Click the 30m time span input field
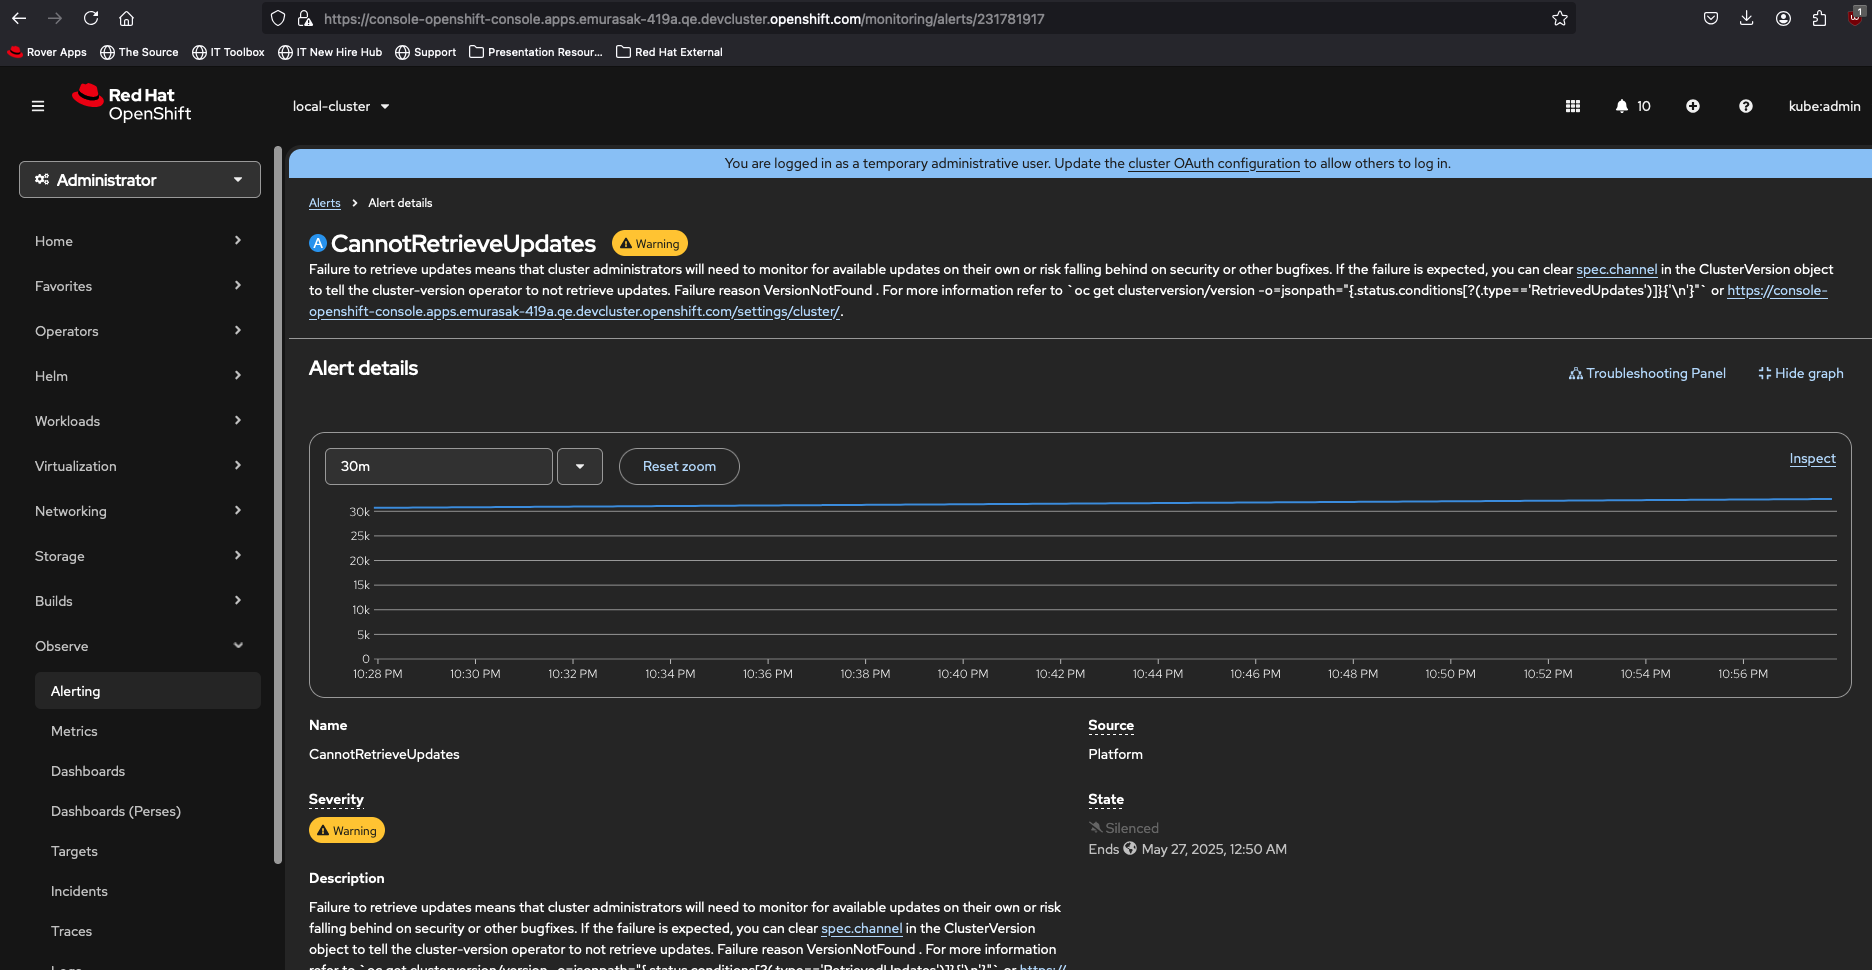Image resolution: width=1872 pixels, height=970 pixels. coord(438,467)
